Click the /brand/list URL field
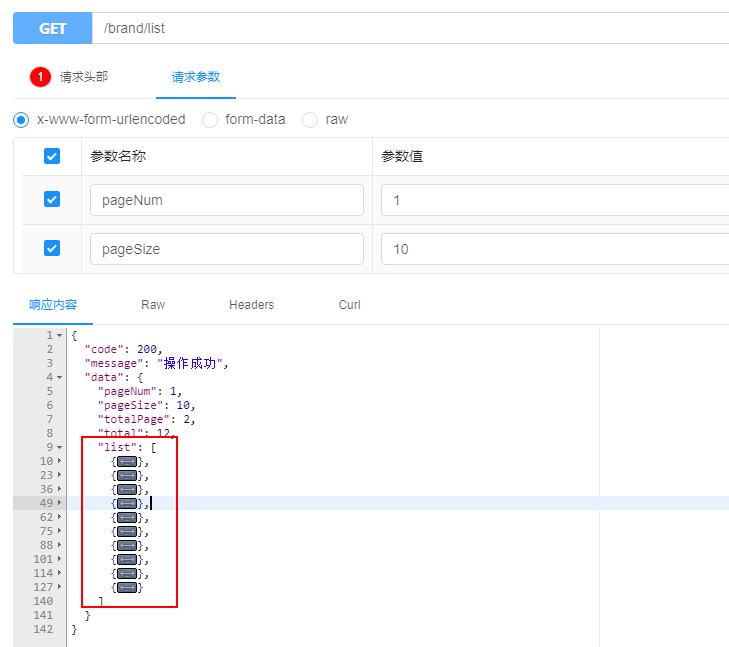729x647 pixels. click(410, 28)
